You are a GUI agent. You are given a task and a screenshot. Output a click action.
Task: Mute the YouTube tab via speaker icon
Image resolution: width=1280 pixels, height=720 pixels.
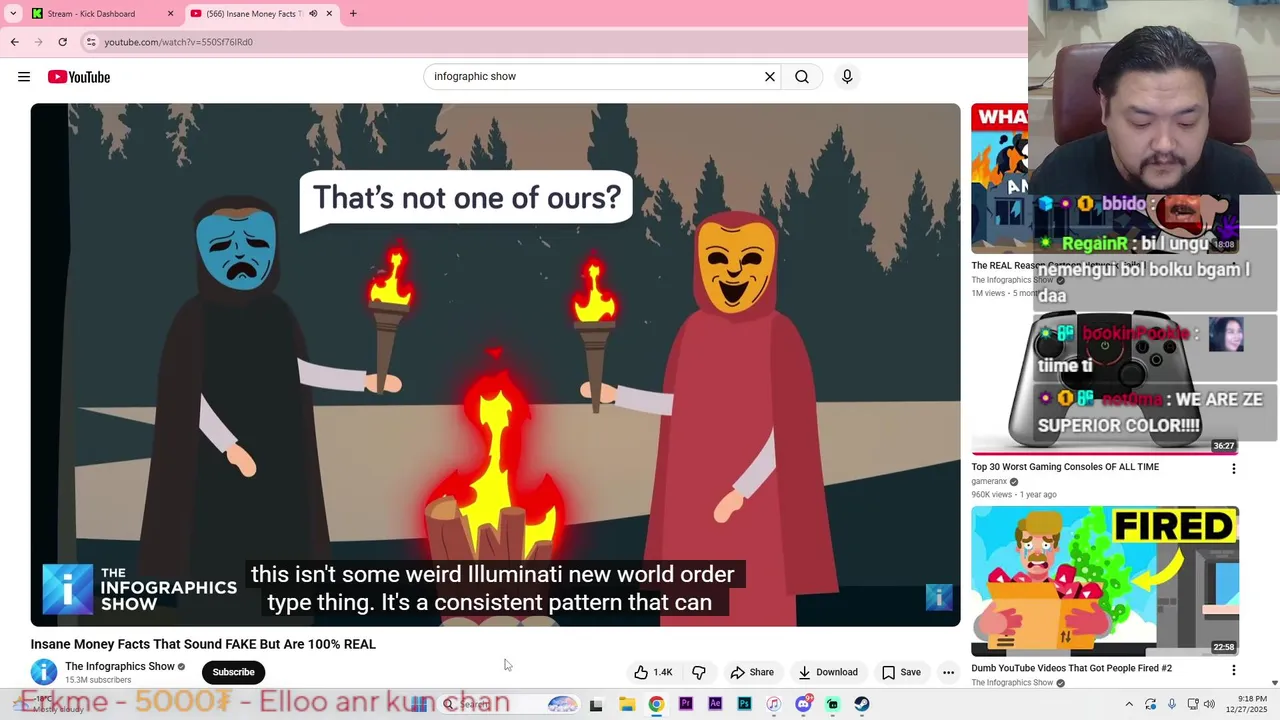(313, 14)
